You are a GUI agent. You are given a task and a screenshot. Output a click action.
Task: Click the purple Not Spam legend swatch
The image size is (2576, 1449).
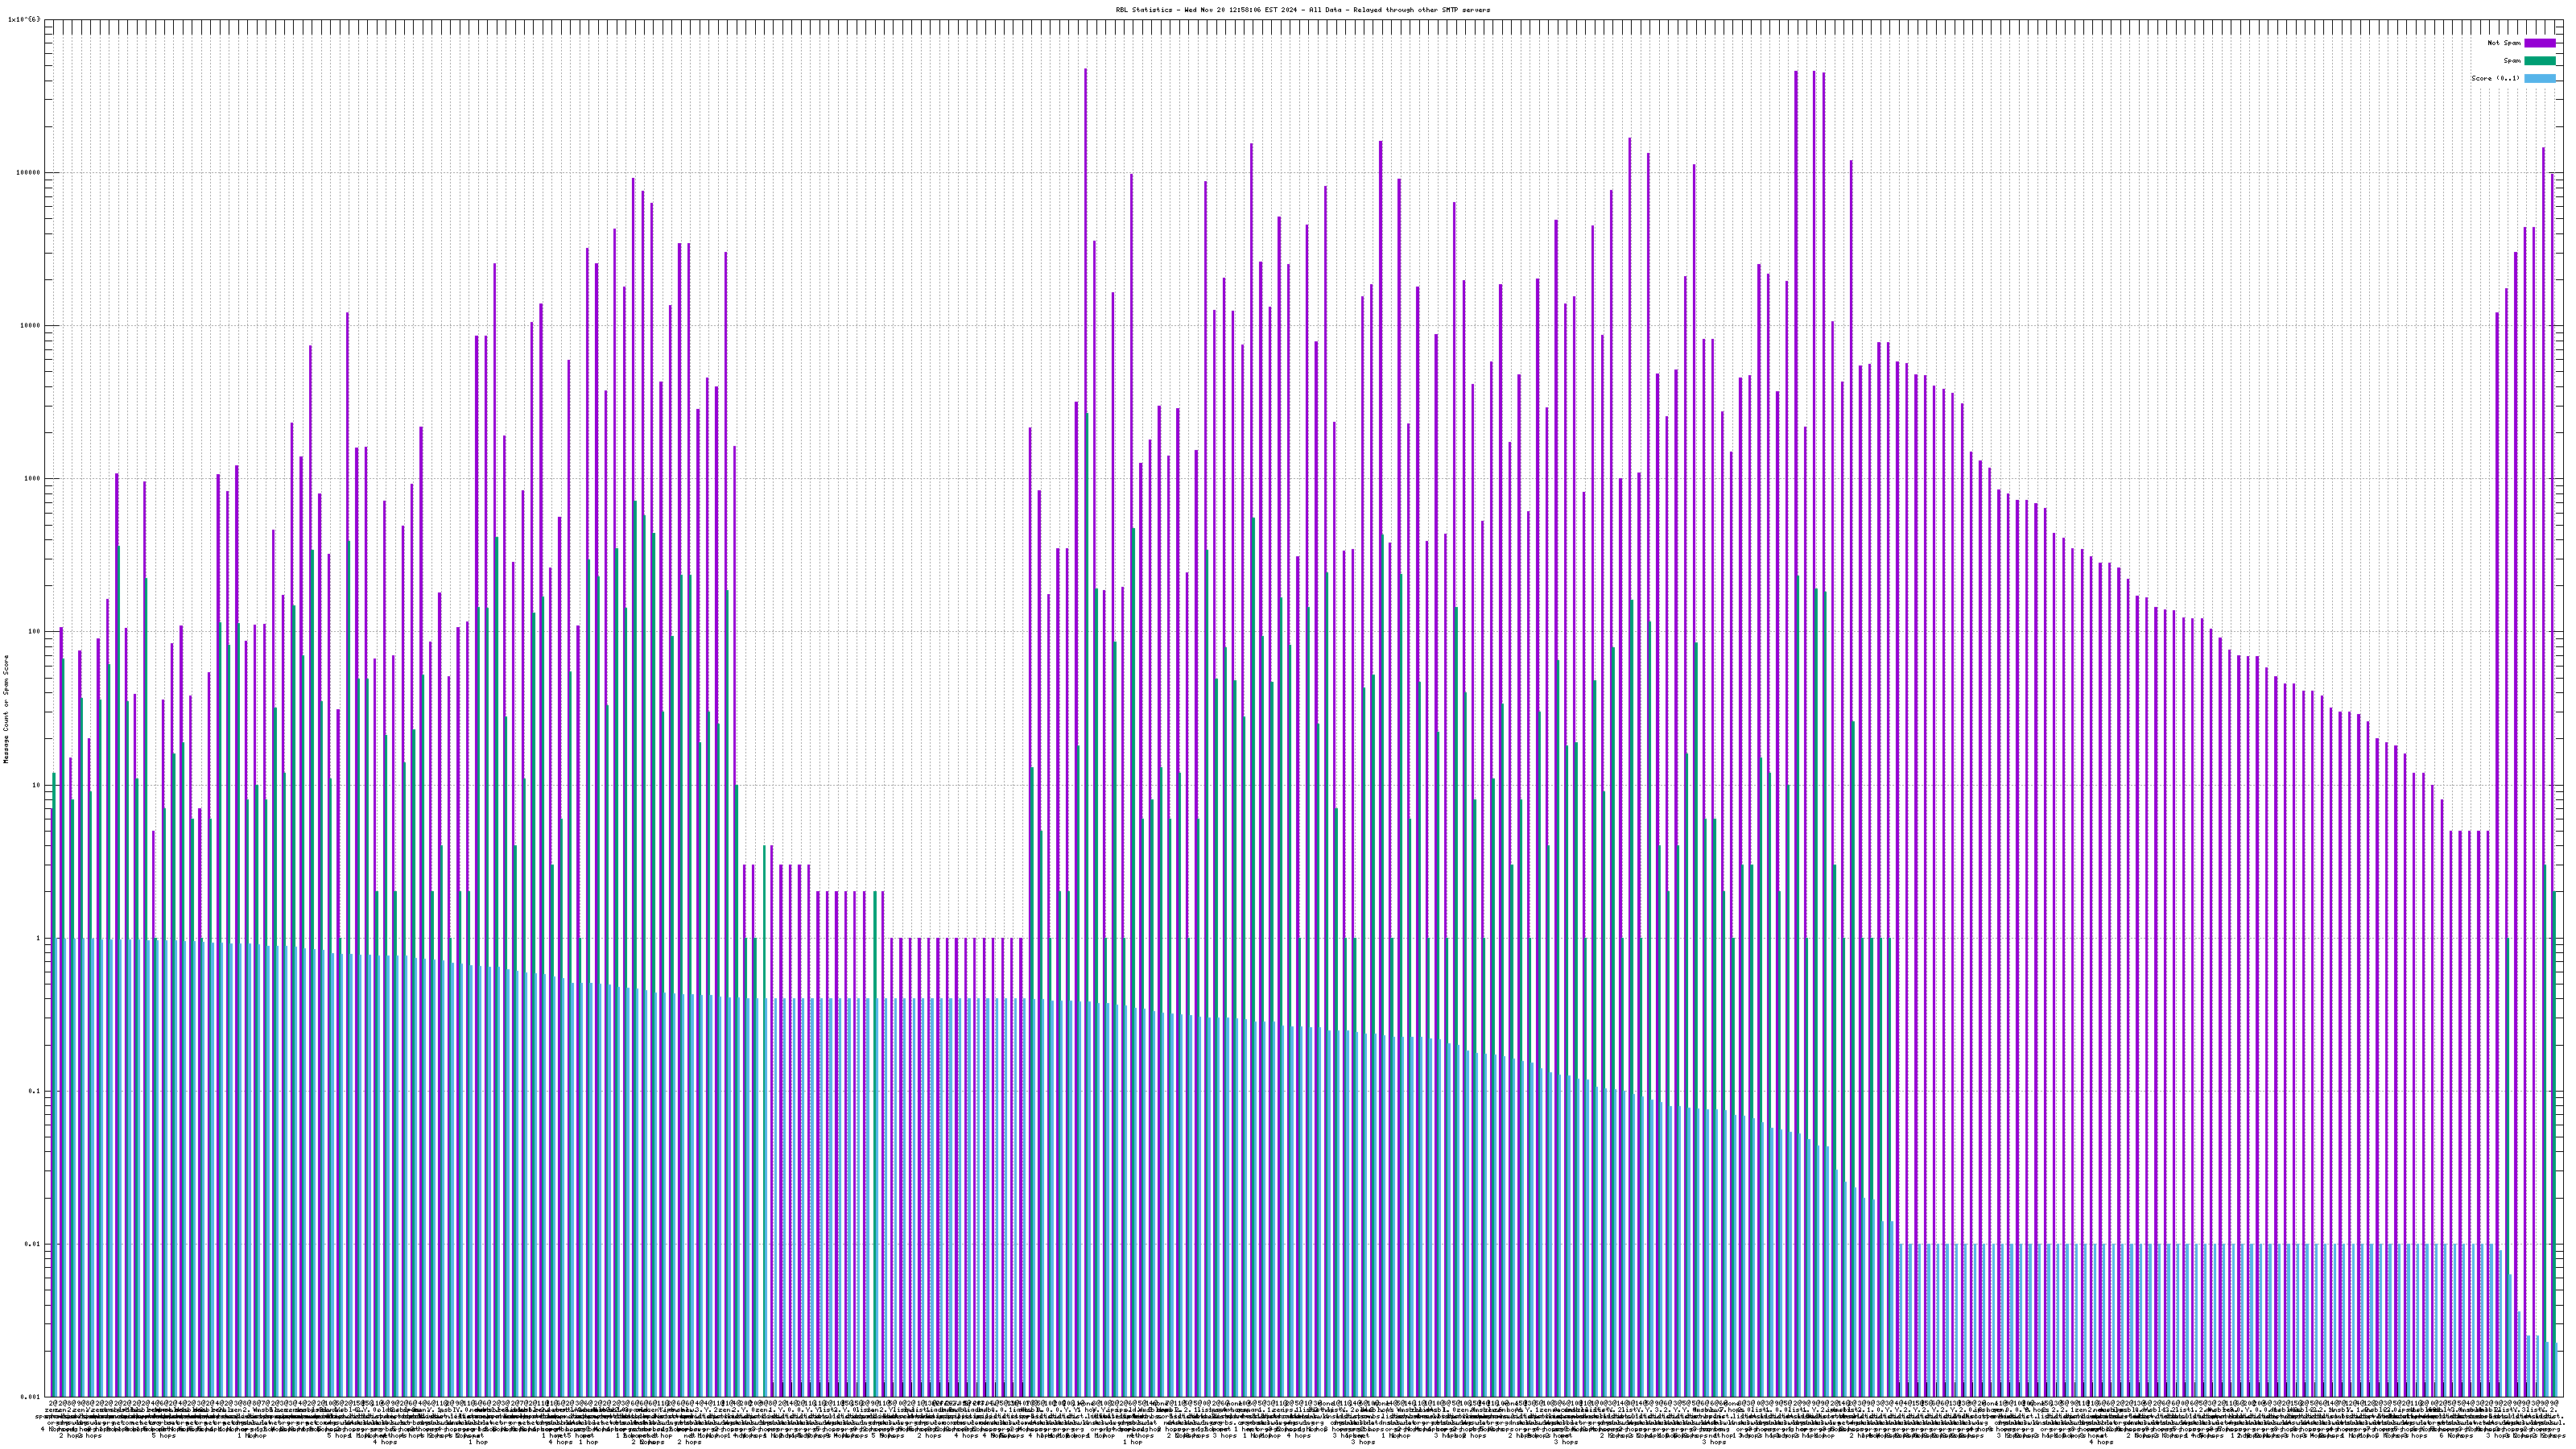(x=2539, y=43)
